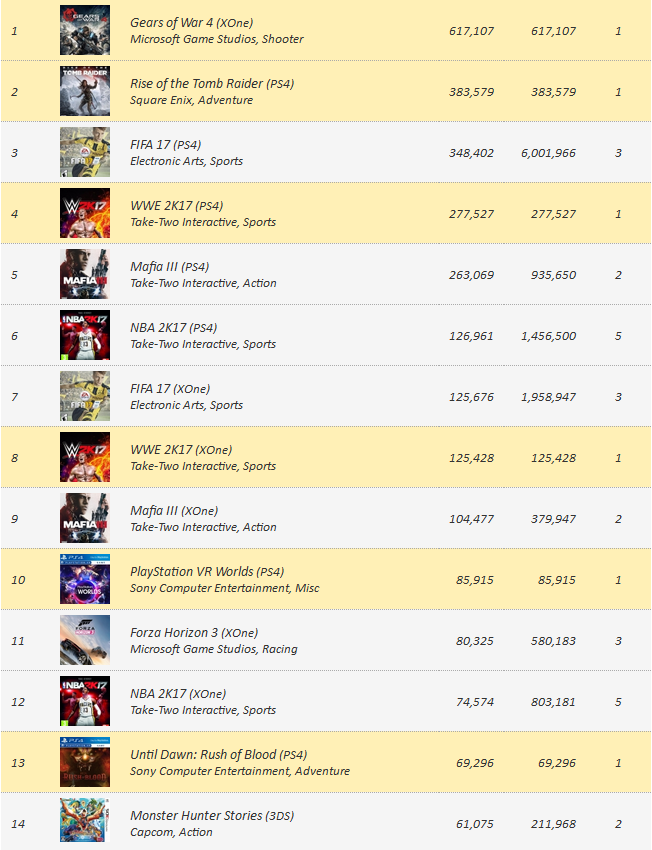Open the FIFA 17 (XOne) title link
The image size is (652, 850).
point(150,389)
